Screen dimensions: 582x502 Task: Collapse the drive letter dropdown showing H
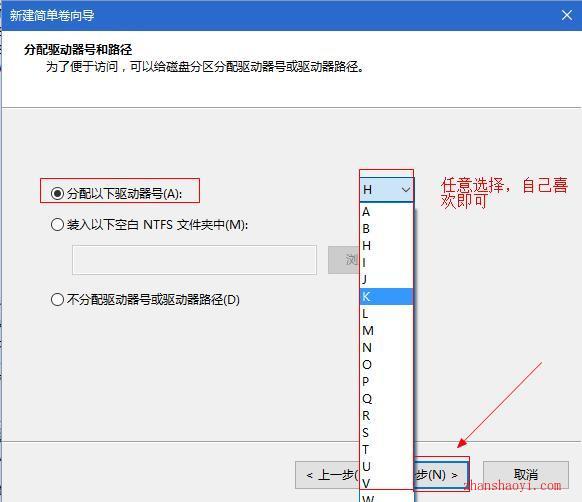click(x=386, y=190)
